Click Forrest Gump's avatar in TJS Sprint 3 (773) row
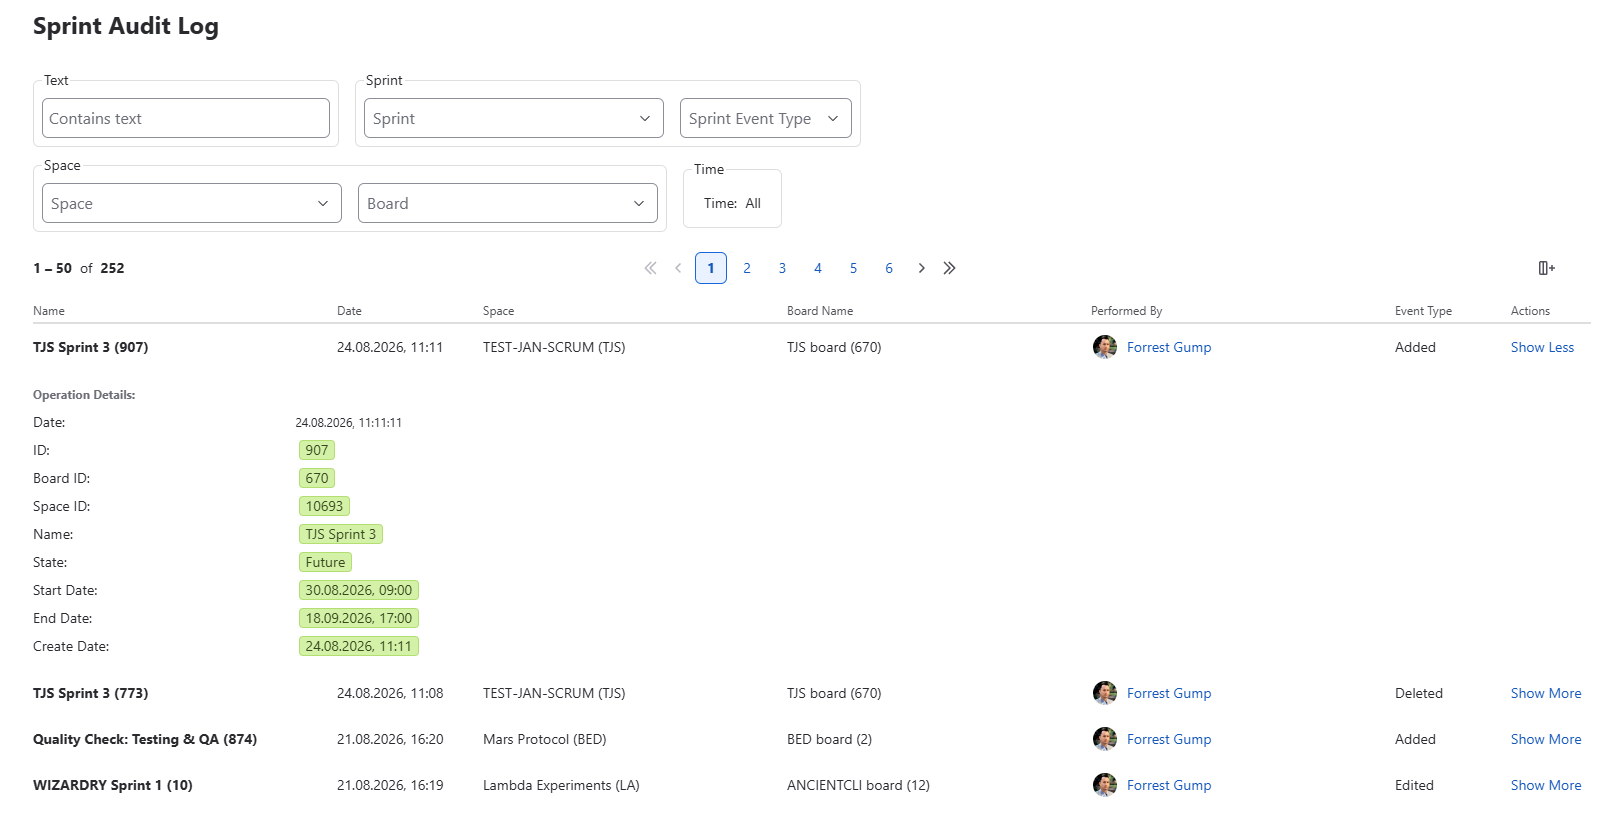 tap(1105, 693)
